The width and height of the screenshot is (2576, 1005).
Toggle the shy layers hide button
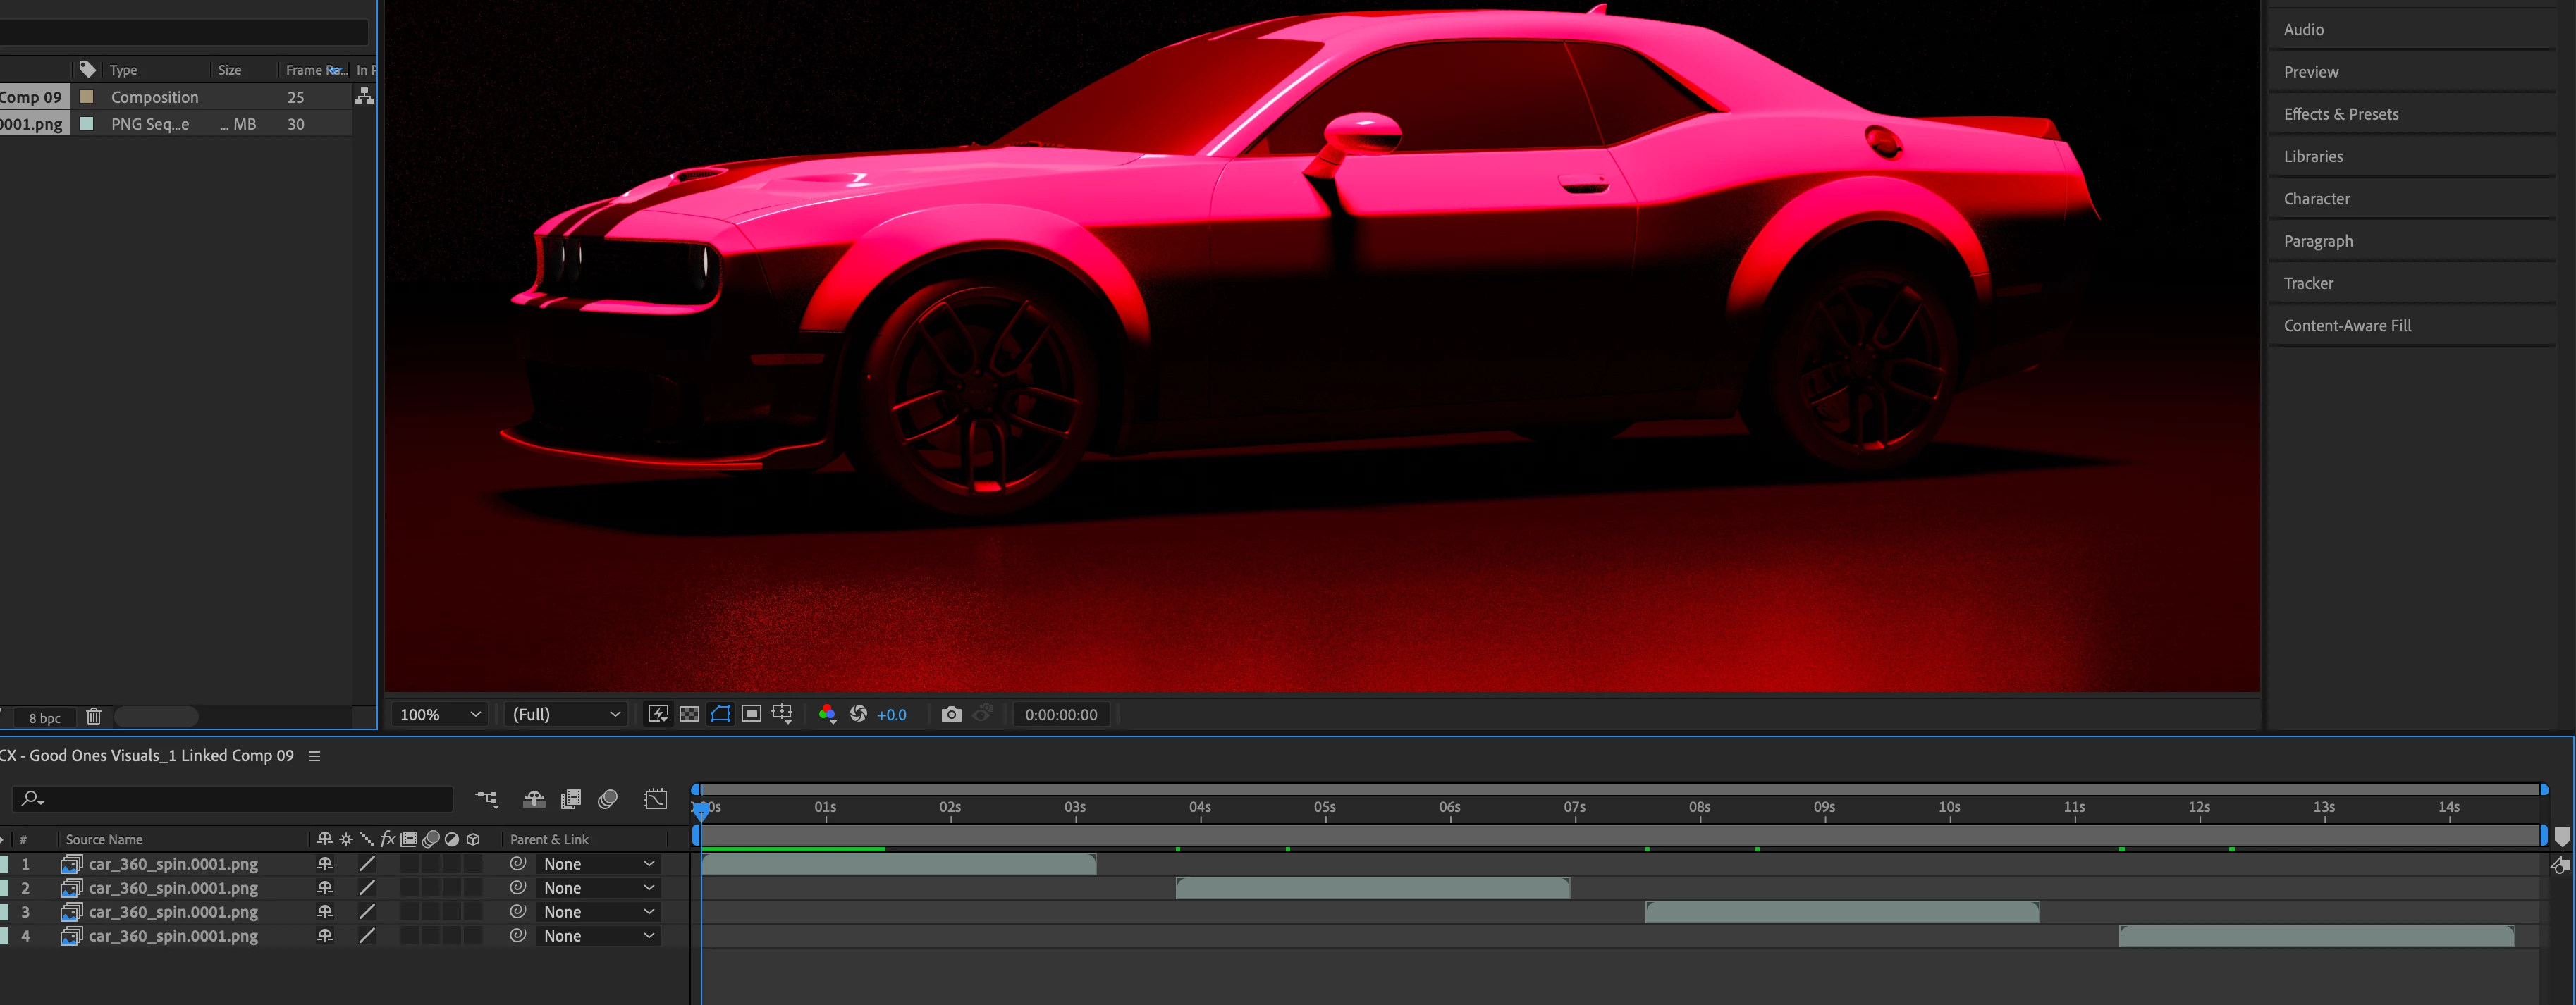[534, 799]
